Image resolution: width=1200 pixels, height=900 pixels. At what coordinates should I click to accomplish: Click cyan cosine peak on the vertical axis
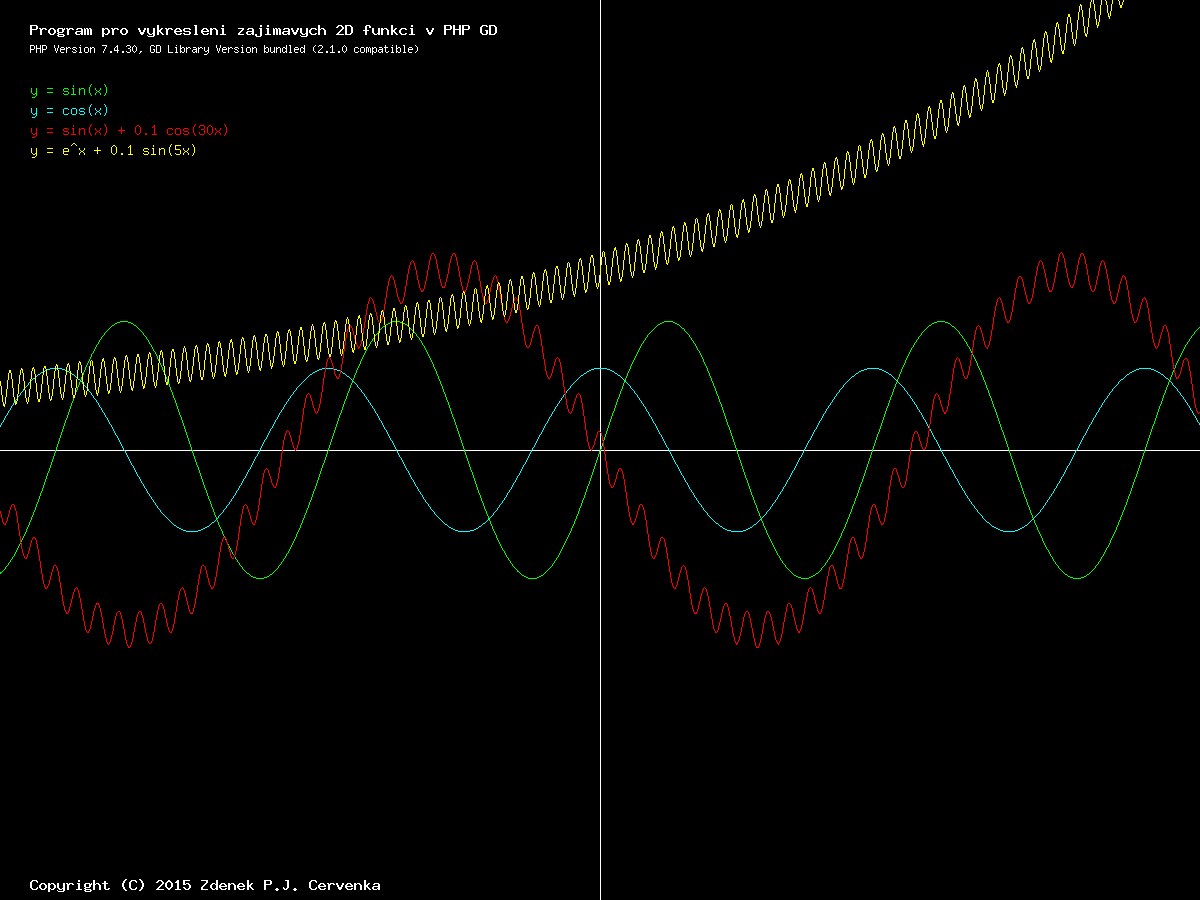[x=600, y=369]
